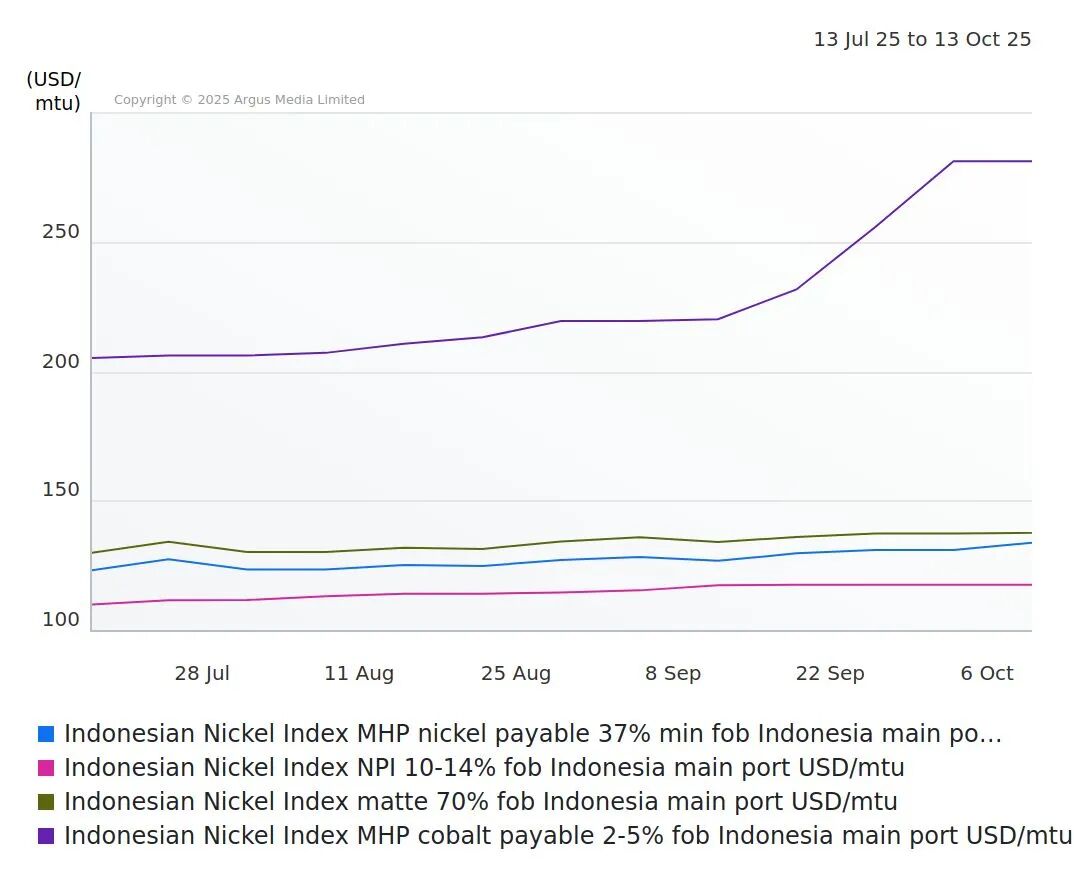Click the magenta NPI 10-14% legend swatch
The image size is (1074, 892).
46,768
